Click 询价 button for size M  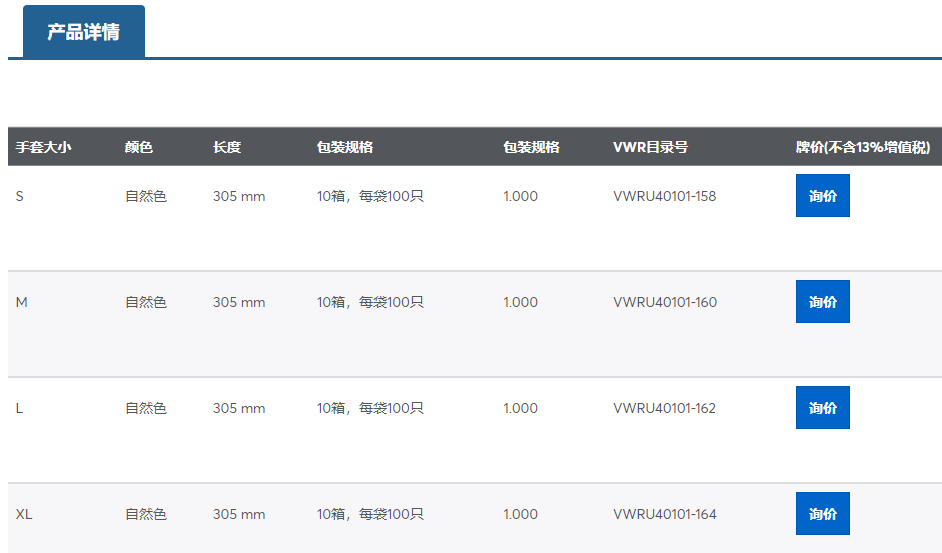tap(822, 301)
